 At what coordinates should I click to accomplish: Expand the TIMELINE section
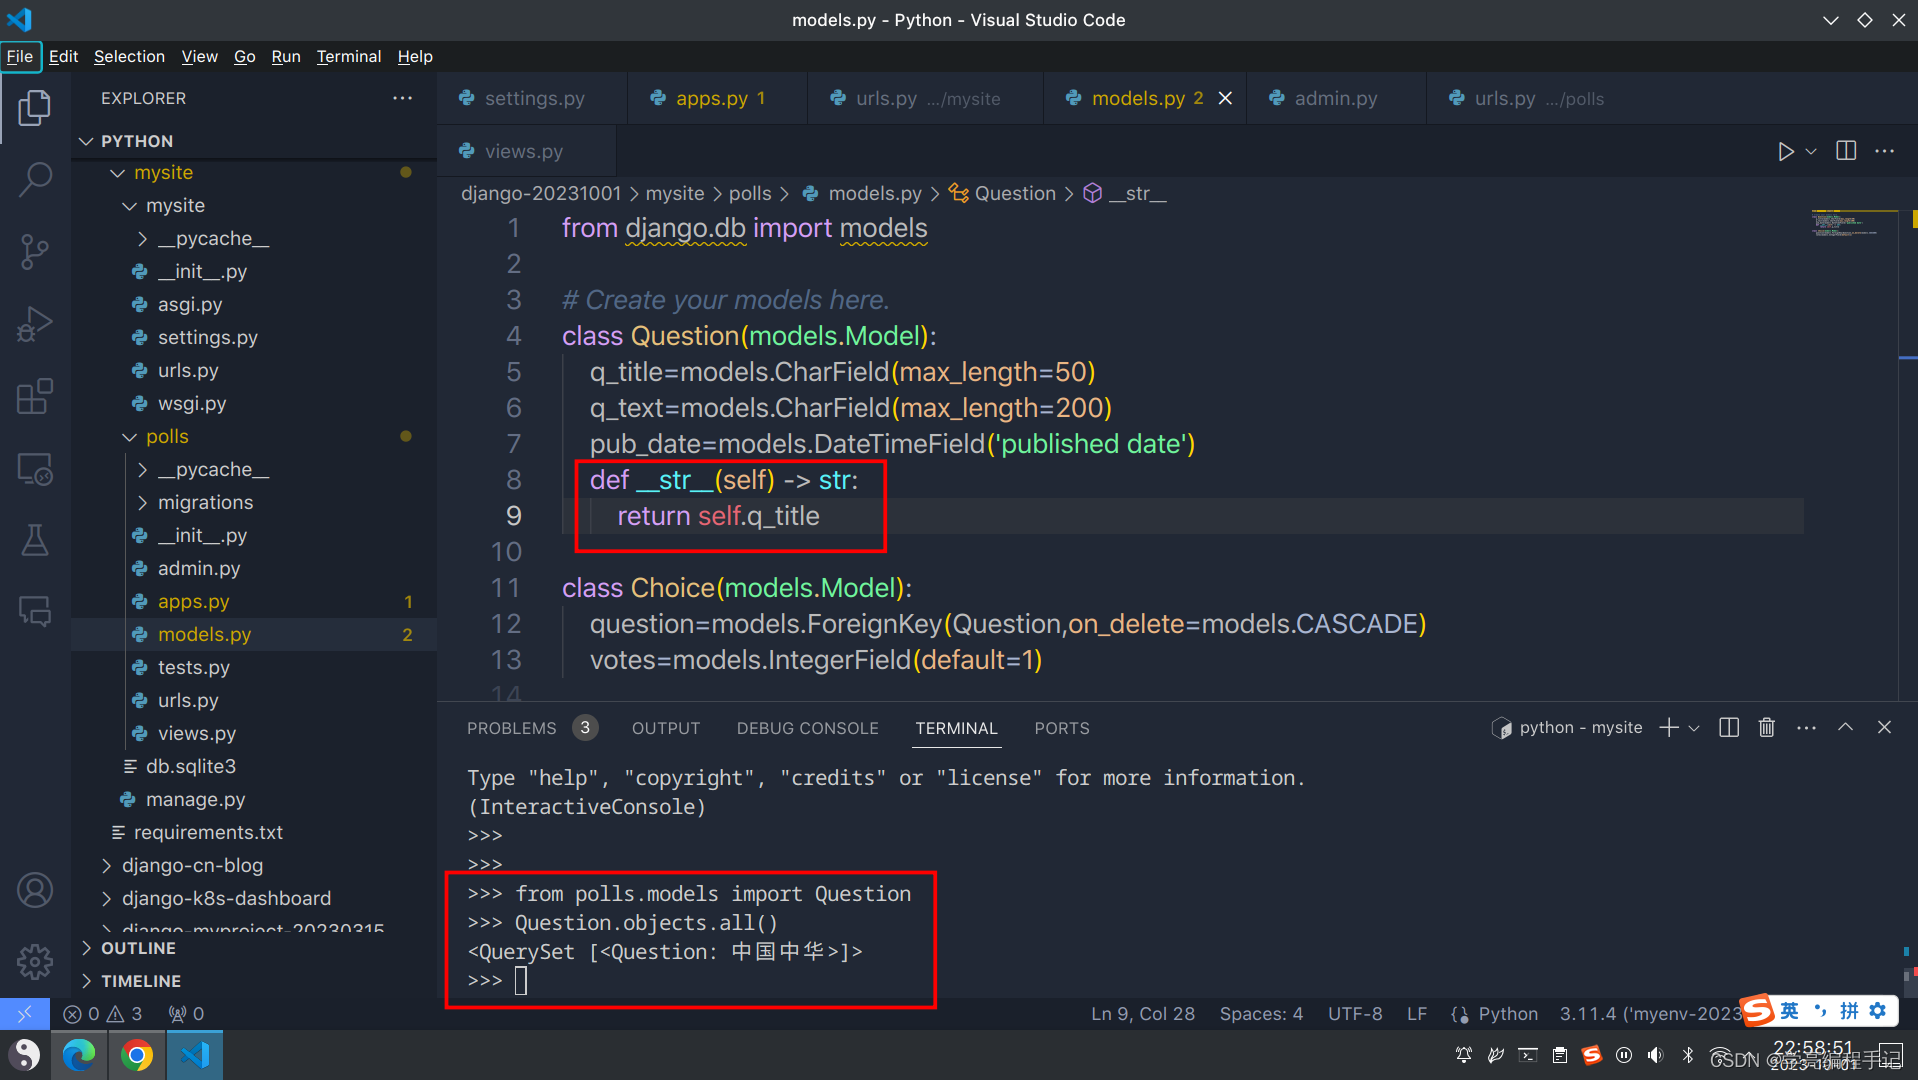pos(141,981)
